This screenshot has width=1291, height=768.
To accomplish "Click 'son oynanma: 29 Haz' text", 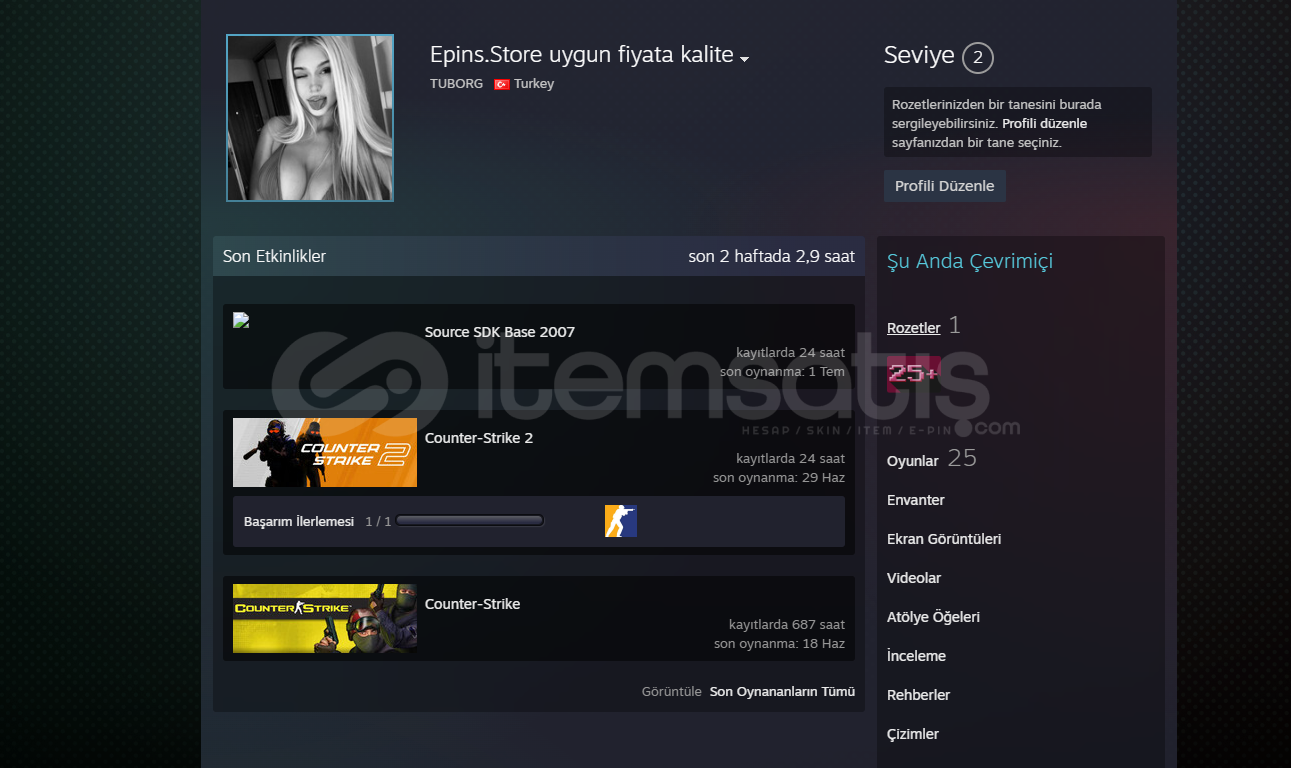I will [x=779, y=477].
